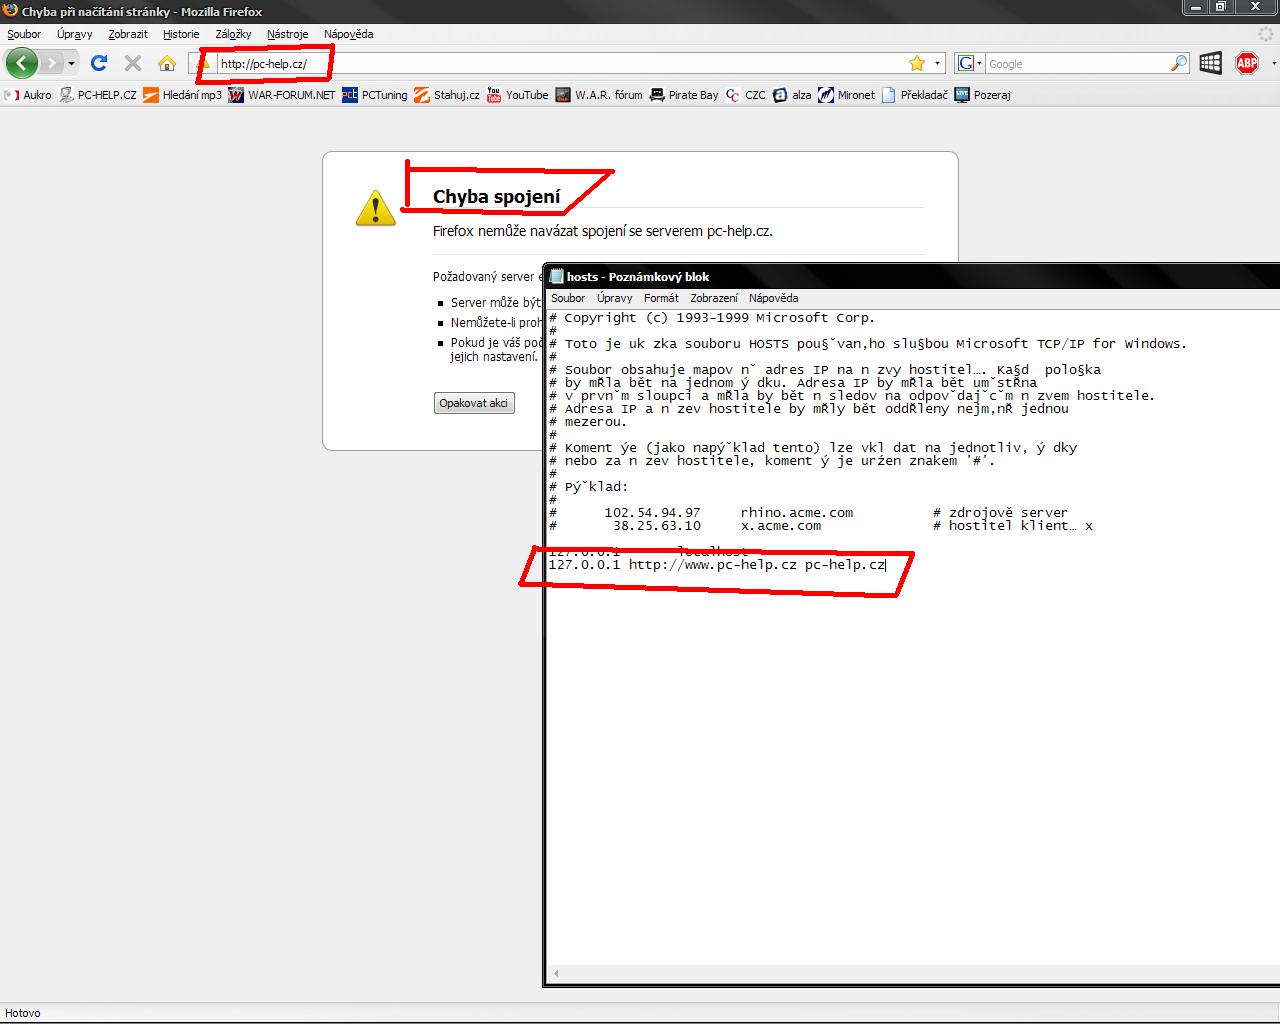Open the alza bookmark
1280x1024 pixels.
coord(792,95)
